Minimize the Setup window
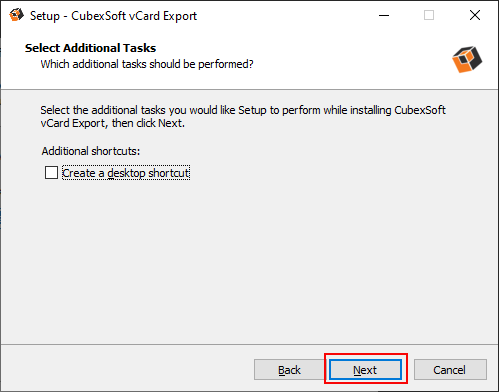 [384, 15]
